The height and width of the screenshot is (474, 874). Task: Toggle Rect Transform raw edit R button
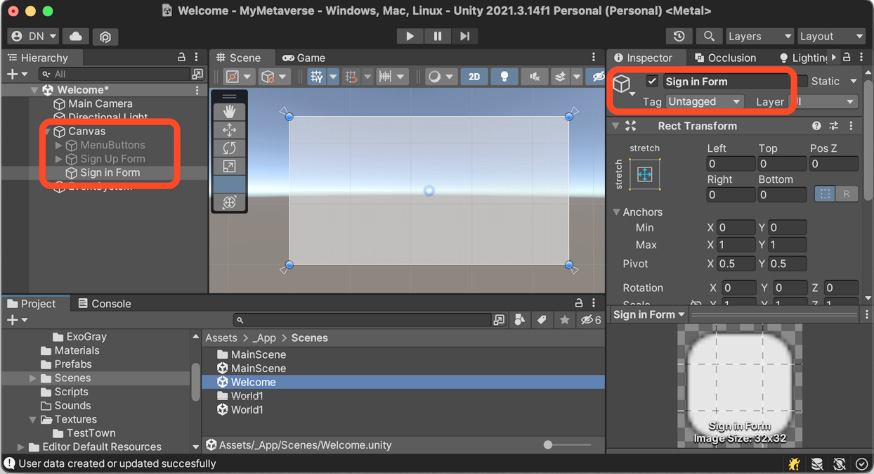847,194
